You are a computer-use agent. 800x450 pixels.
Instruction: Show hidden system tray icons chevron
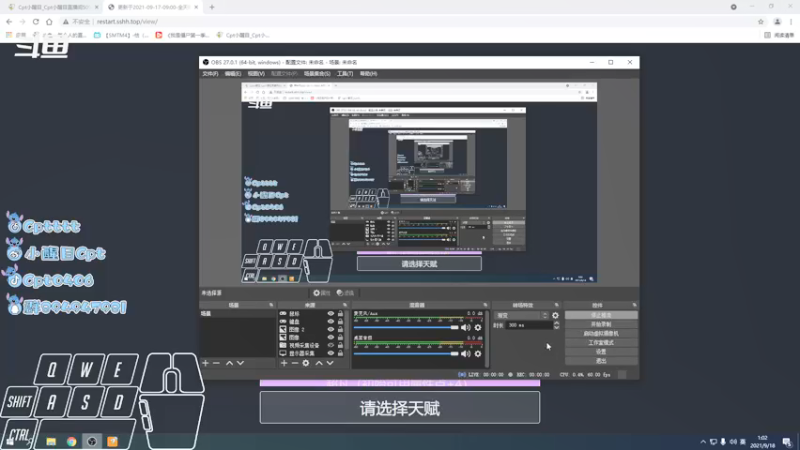[x=703, y=442]
